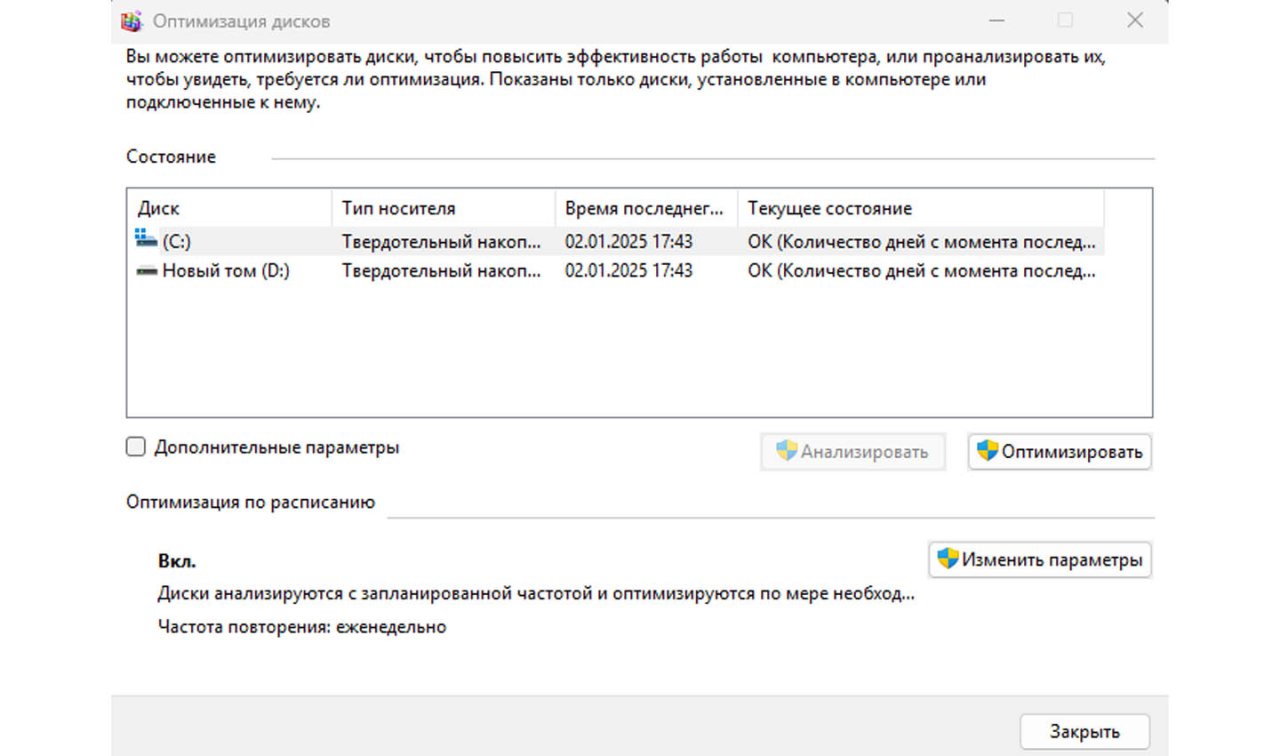
Task: Click last run time cell for drive D:
Action: tap(629, 271)
